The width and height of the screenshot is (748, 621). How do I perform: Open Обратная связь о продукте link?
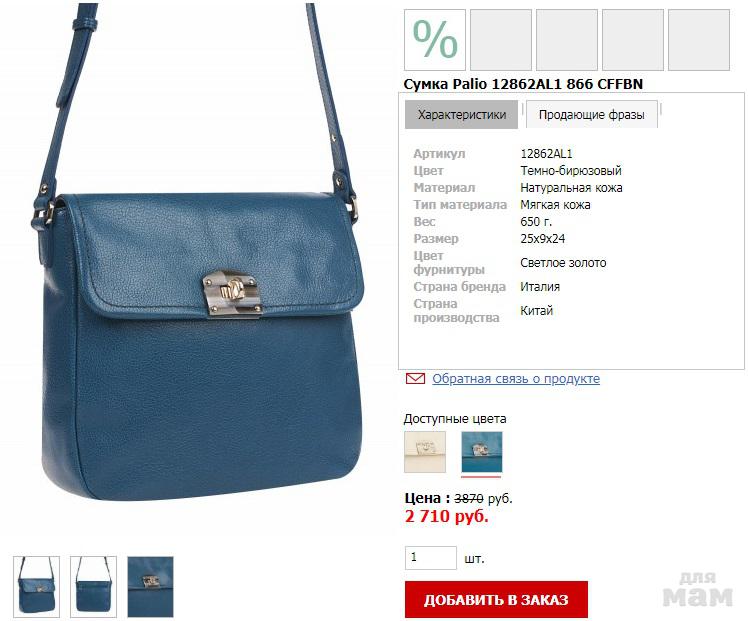click(516, 379)
